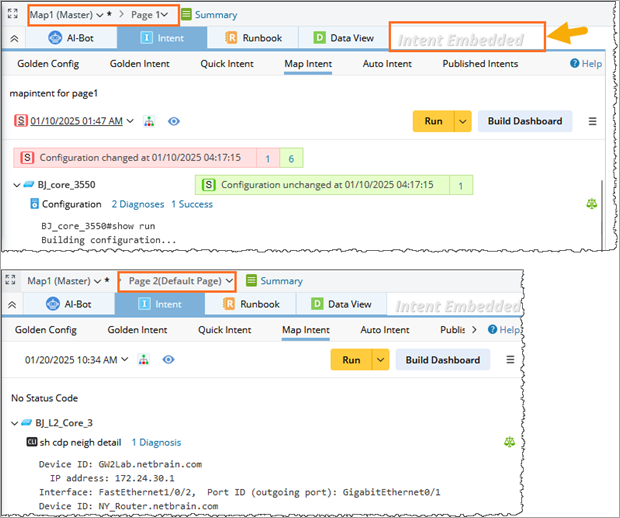Toggle the eye visibility icon in the bottom panel
The width and height of the screenshot is (620, 518).
(168, 360)
